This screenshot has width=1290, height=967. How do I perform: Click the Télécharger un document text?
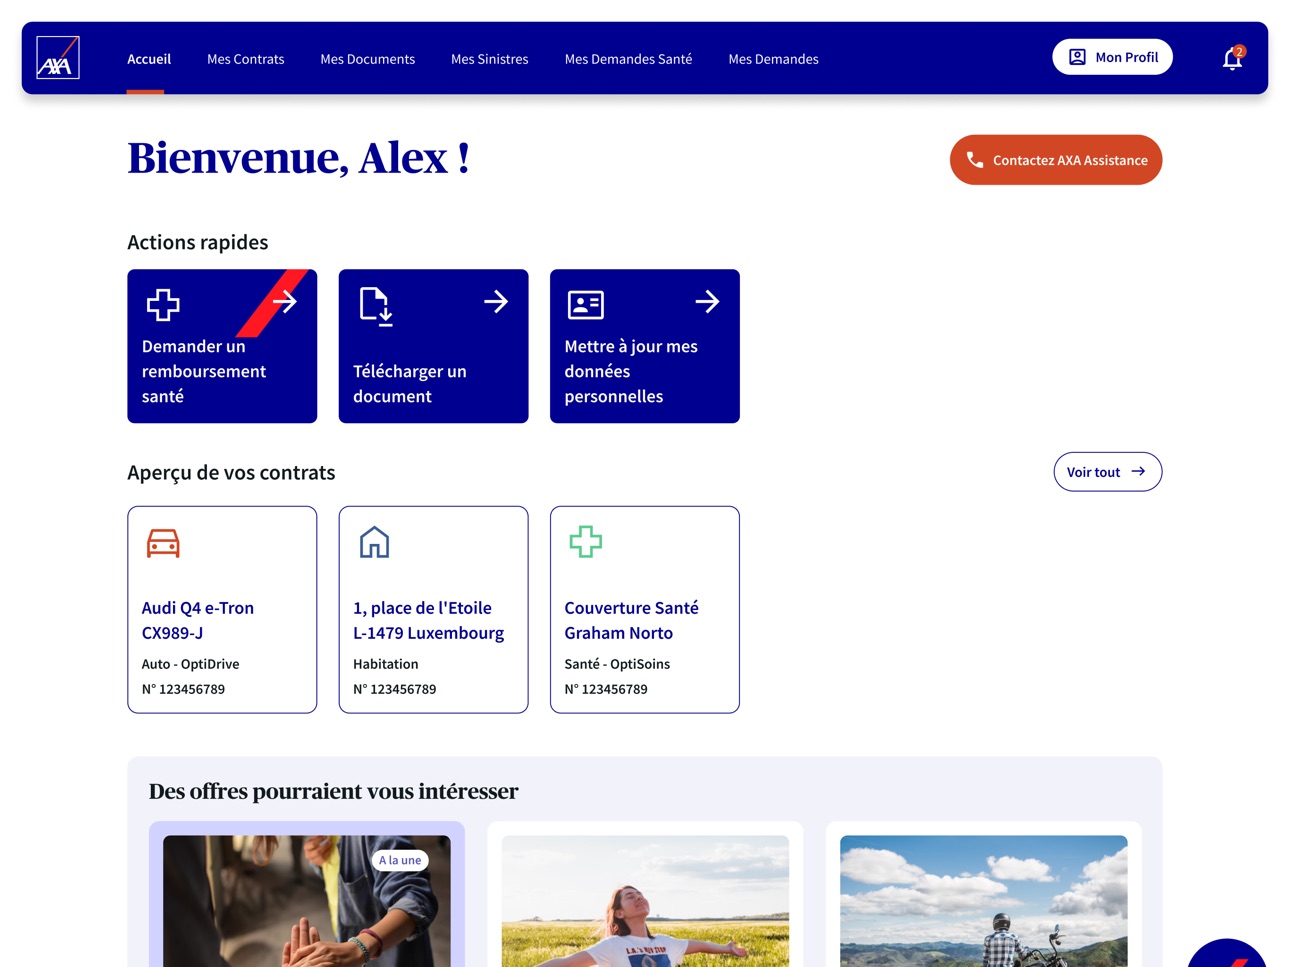[410, 383]
